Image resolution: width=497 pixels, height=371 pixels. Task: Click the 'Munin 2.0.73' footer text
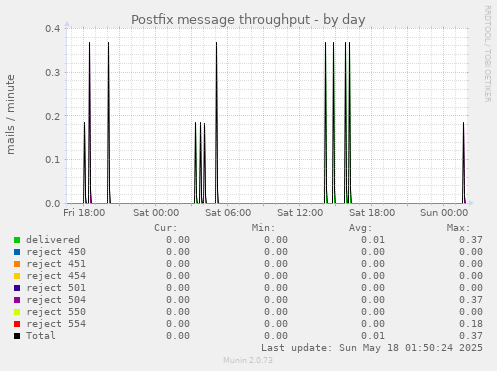tap(248, 360)
